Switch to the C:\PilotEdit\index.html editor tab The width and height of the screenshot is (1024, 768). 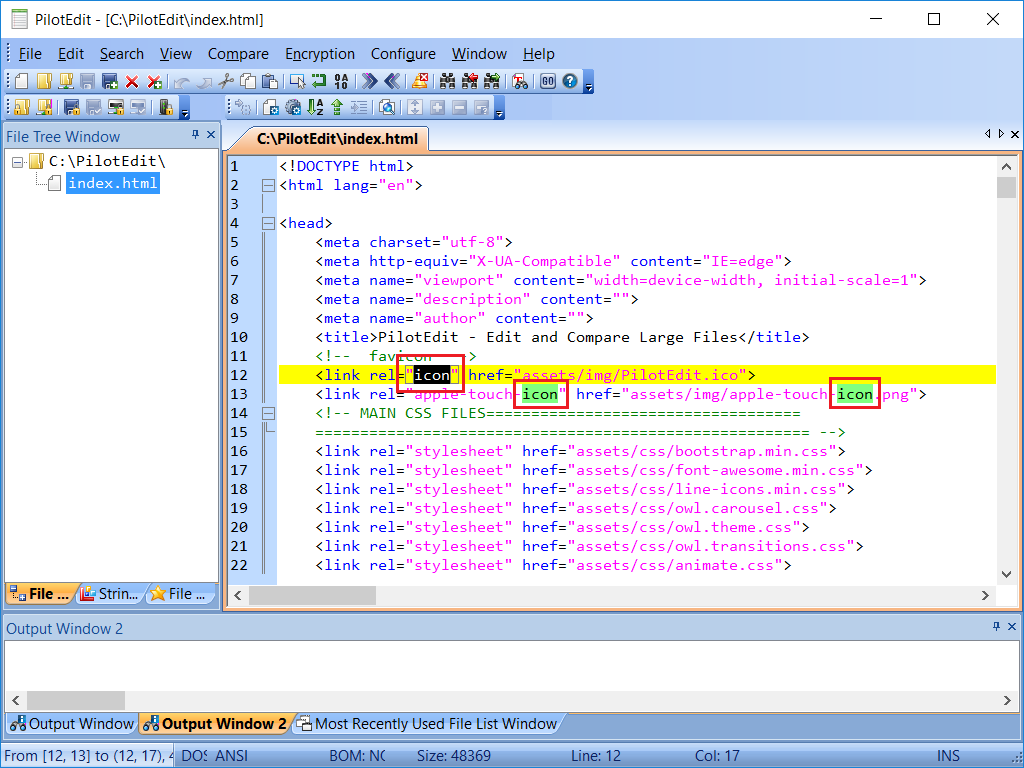337,138
